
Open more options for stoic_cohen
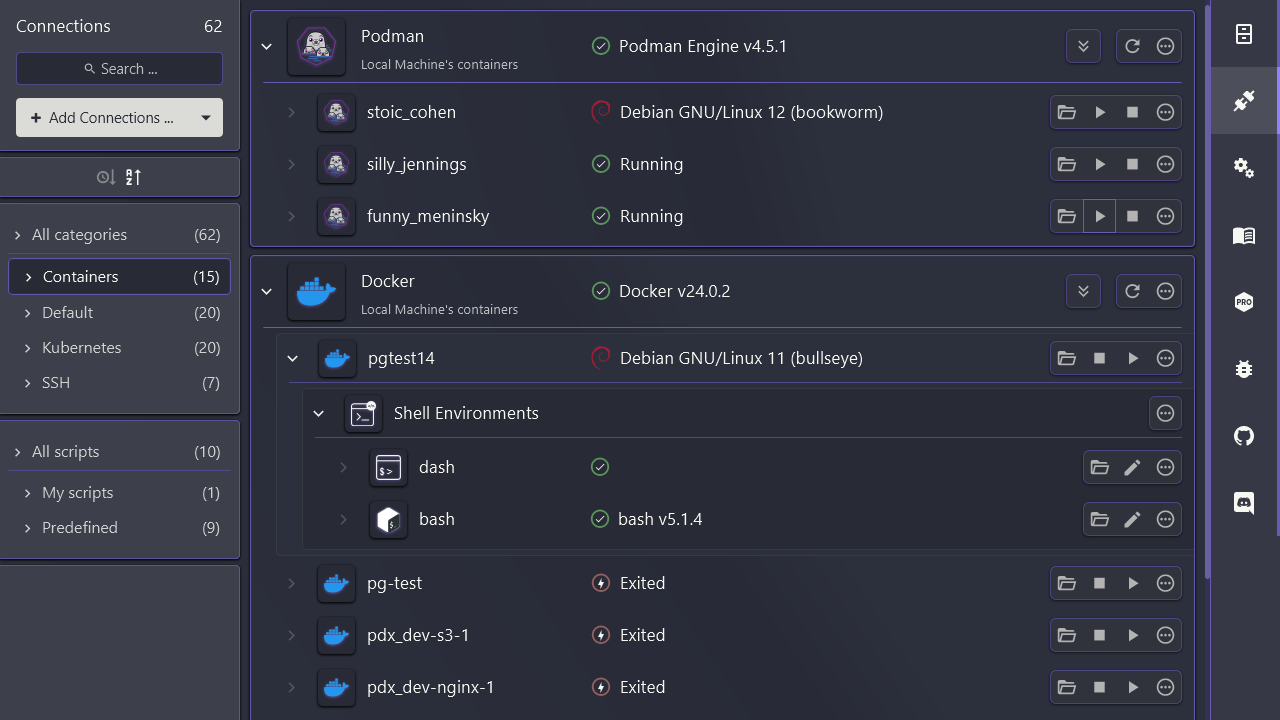[x=1165, y=112]
